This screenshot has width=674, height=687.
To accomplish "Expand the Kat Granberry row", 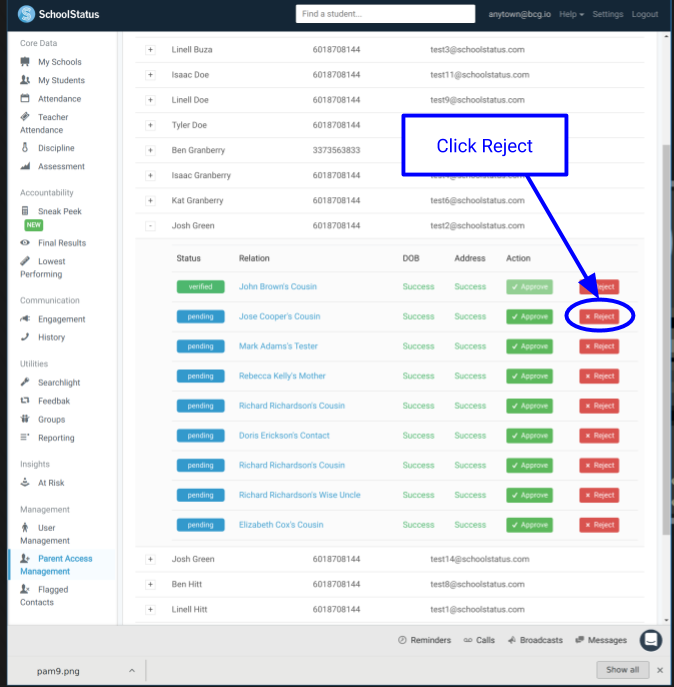I will coord(150,201).
